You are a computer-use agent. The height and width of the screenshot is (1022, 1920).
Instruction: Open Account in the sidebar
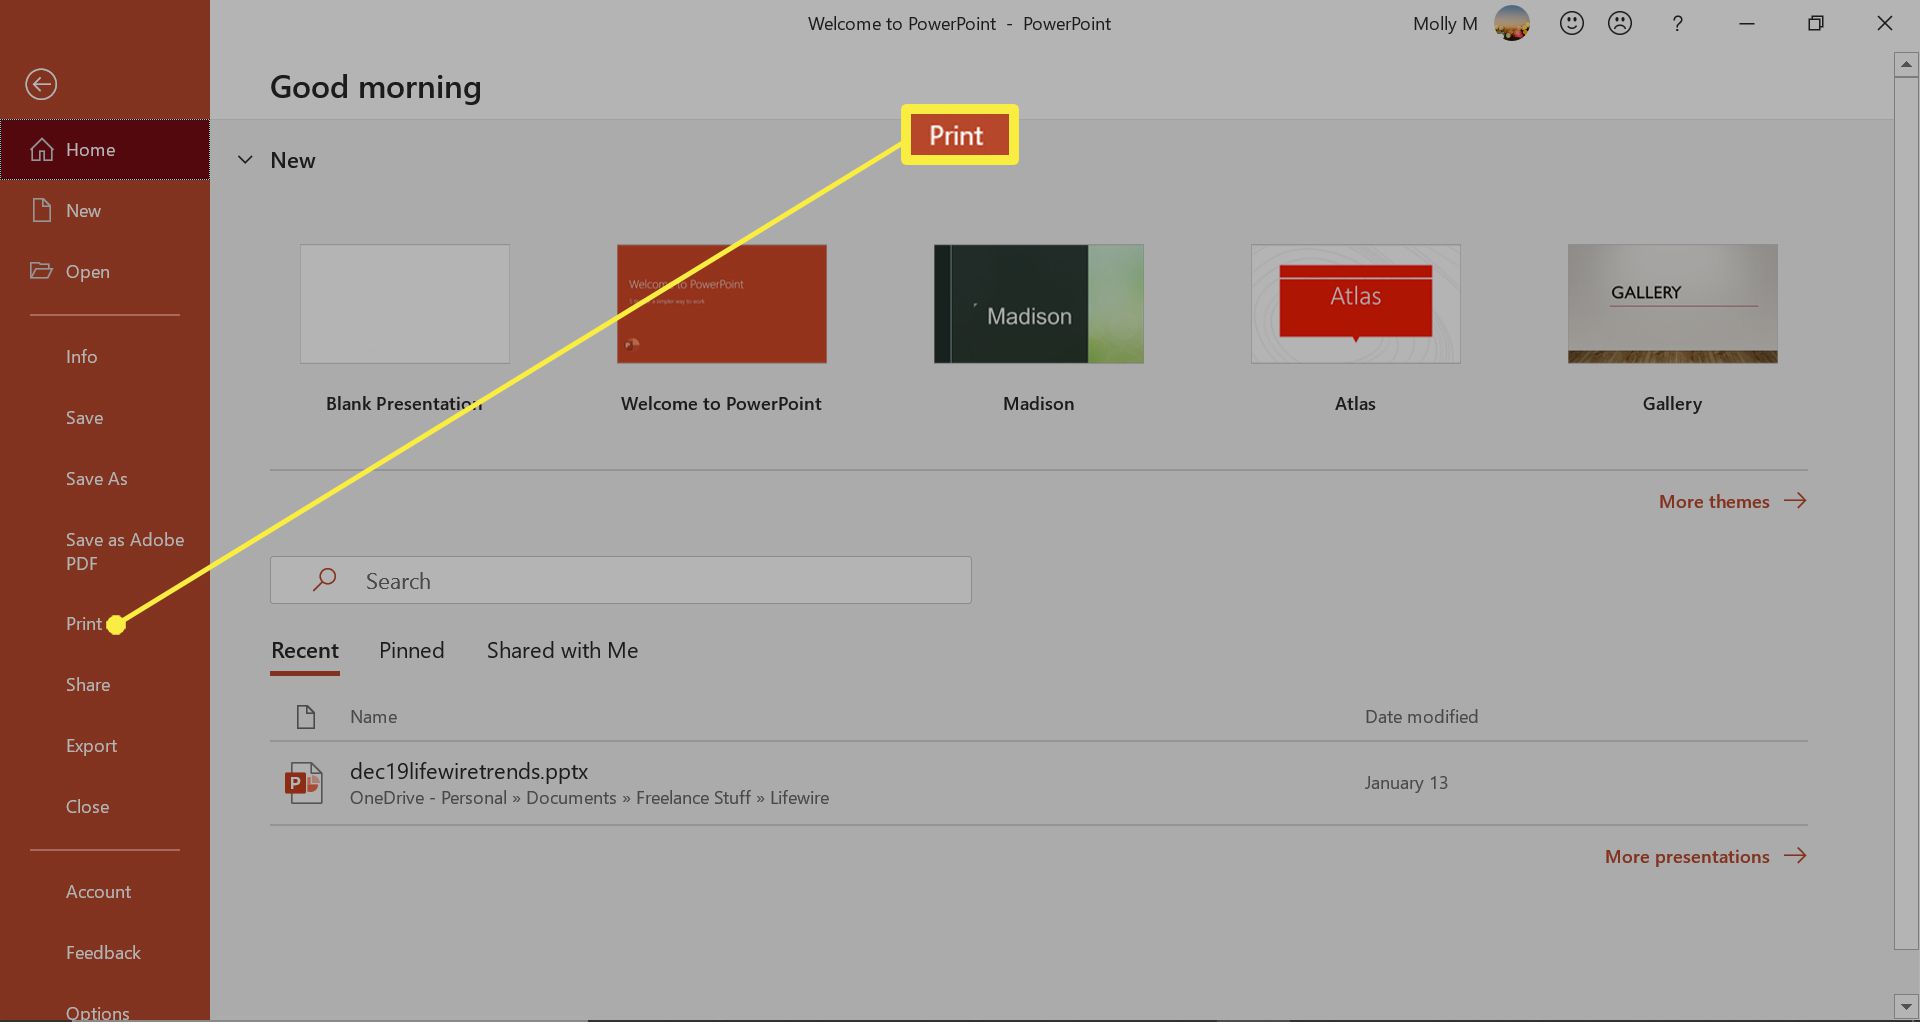click(99, 892)
